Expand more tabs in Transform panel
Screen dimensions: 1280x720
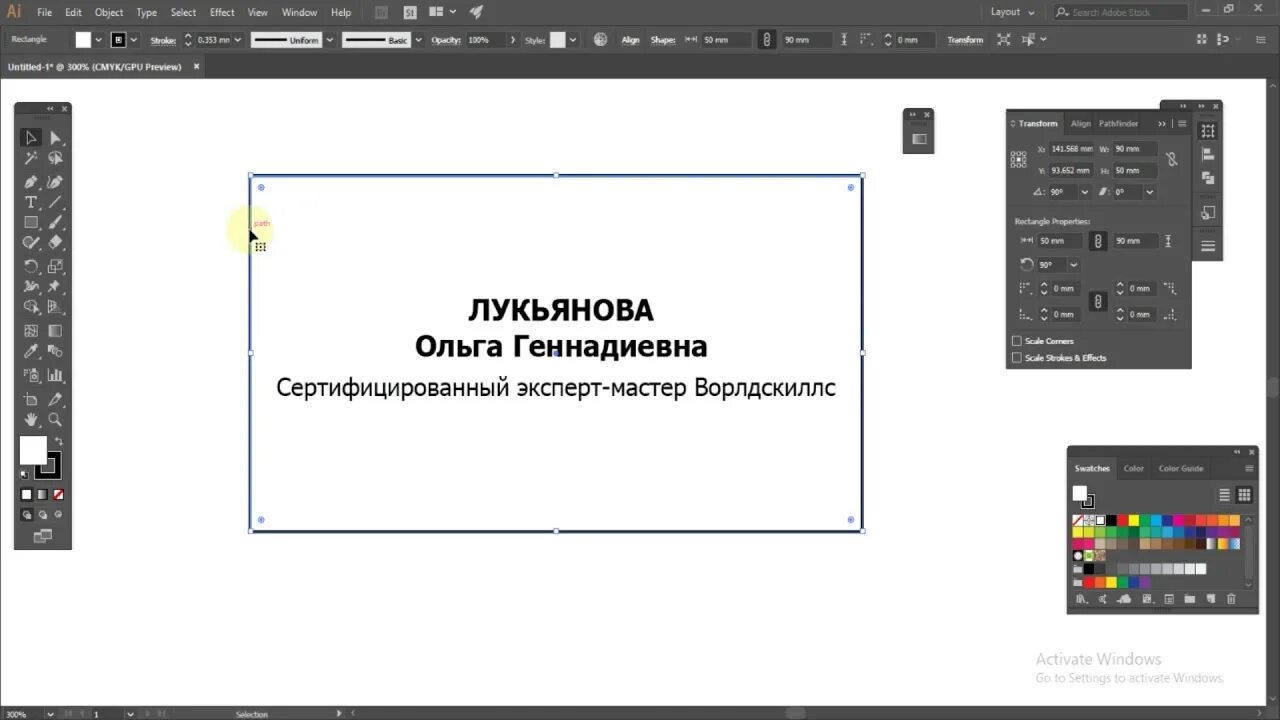point(1162,124)
